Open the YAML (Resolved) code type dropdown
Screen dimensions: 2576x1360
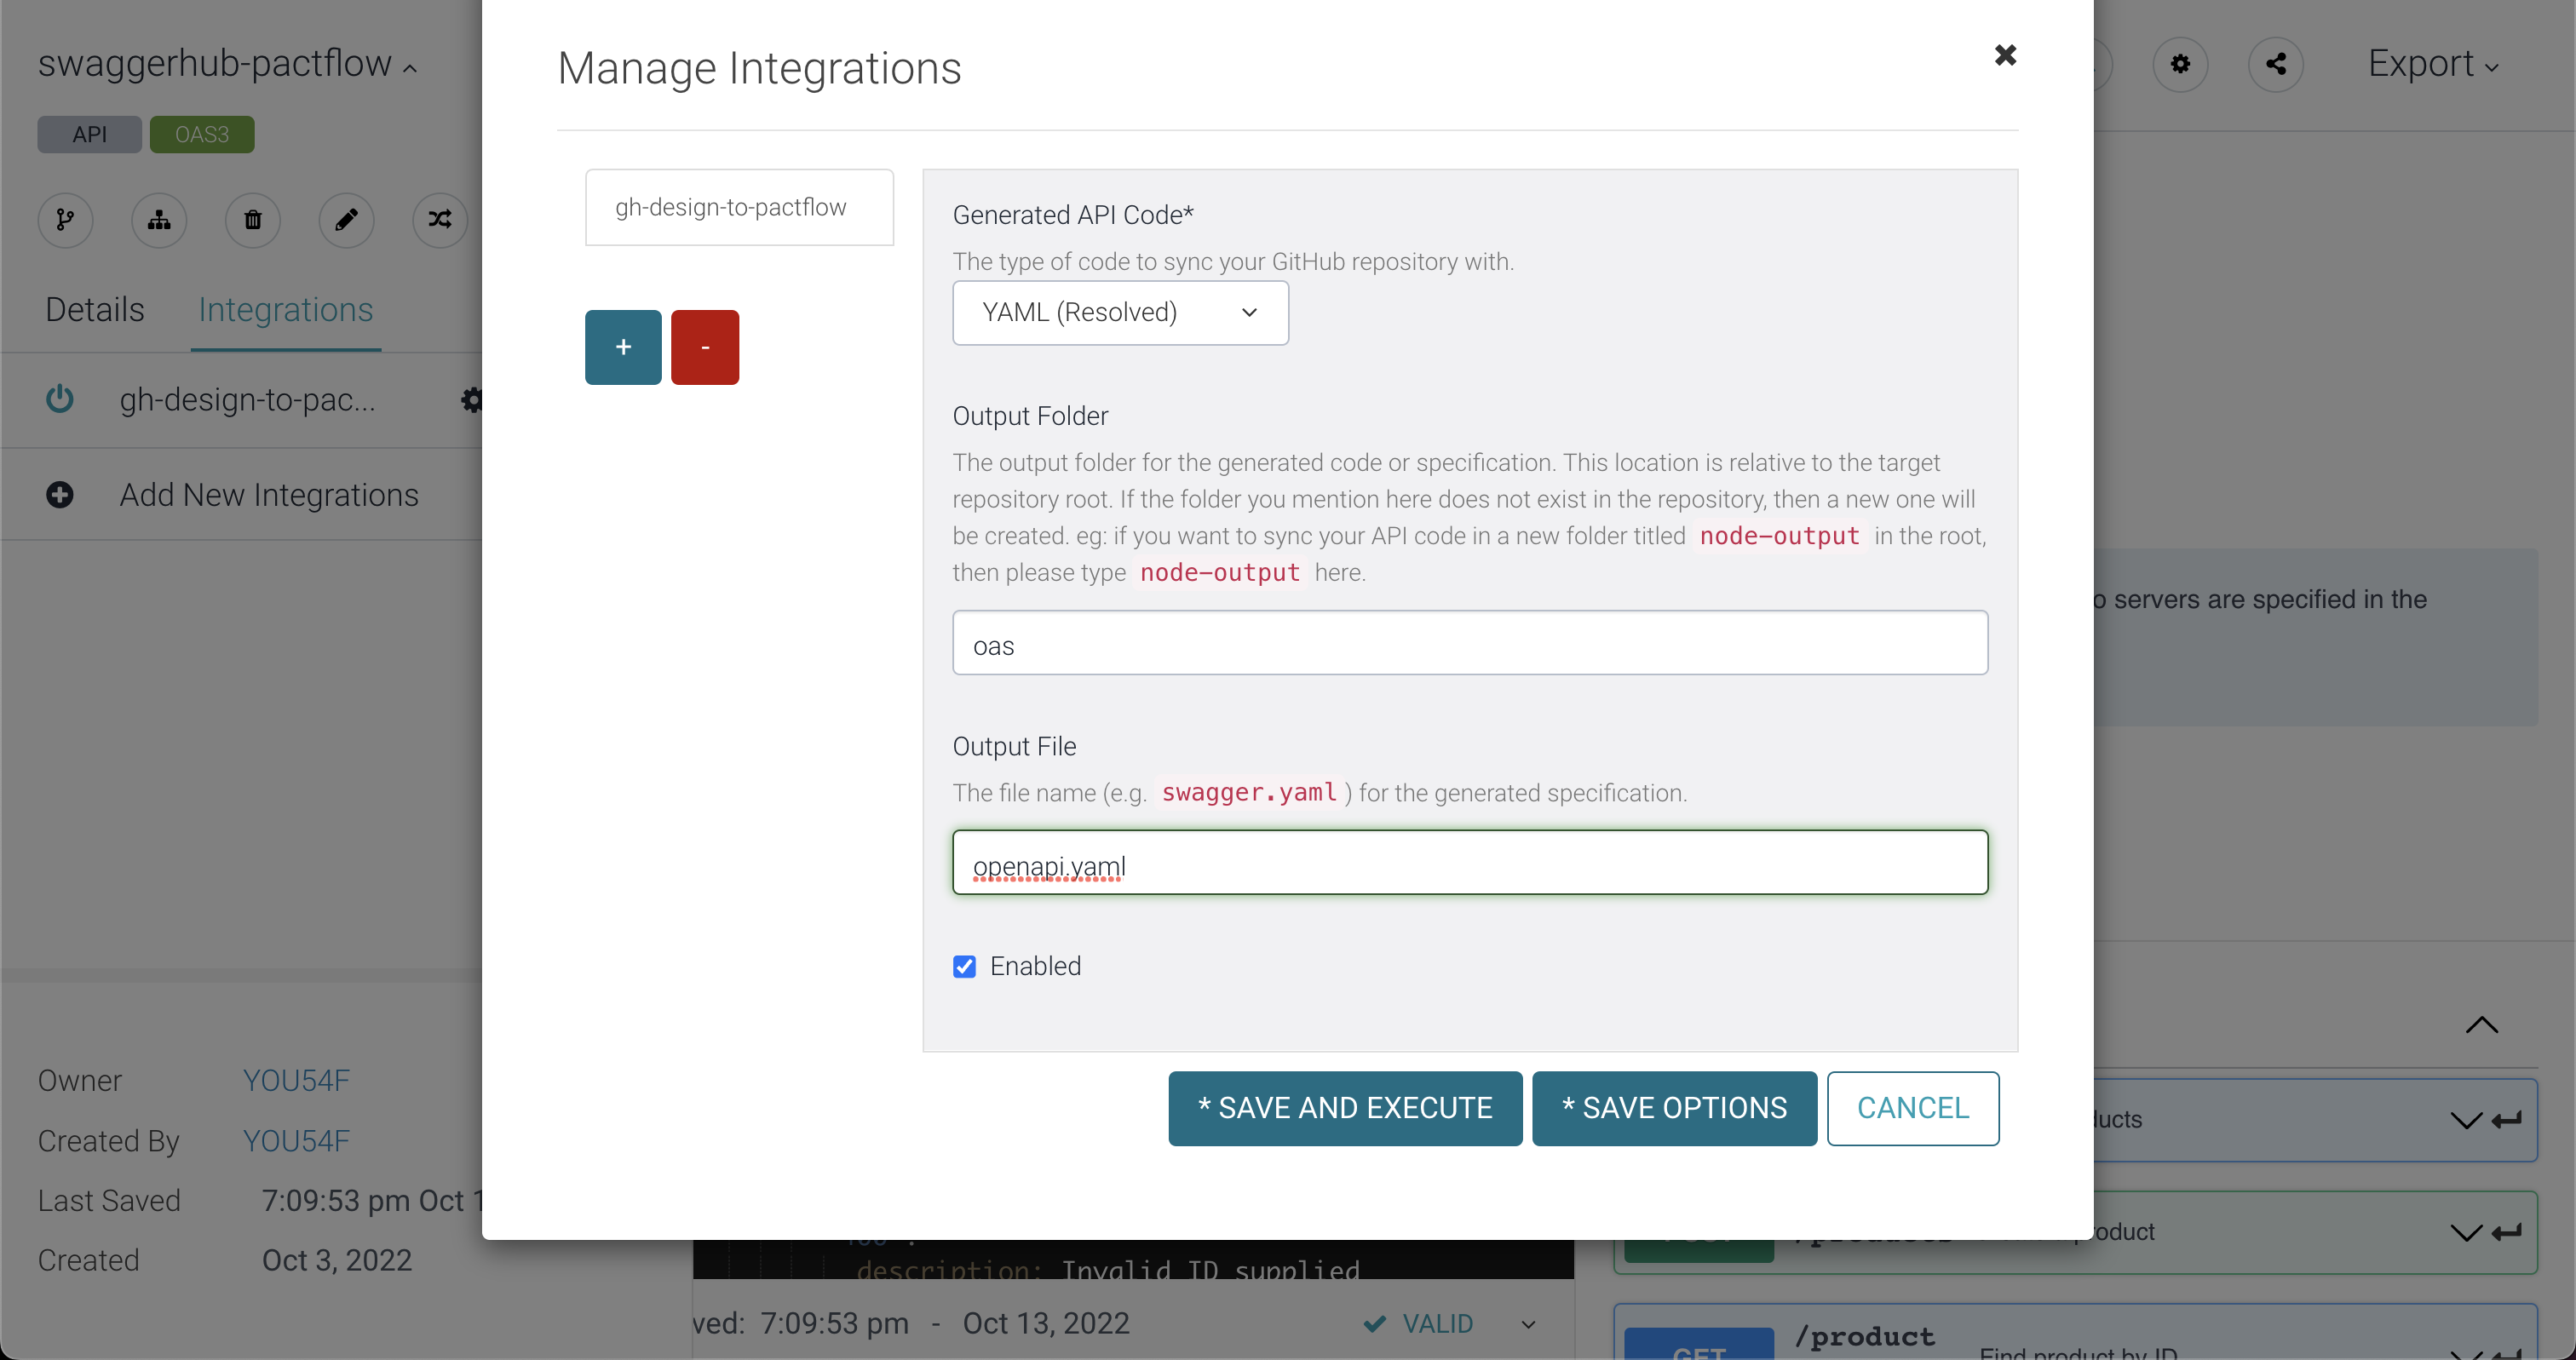tap(1120, 313)
